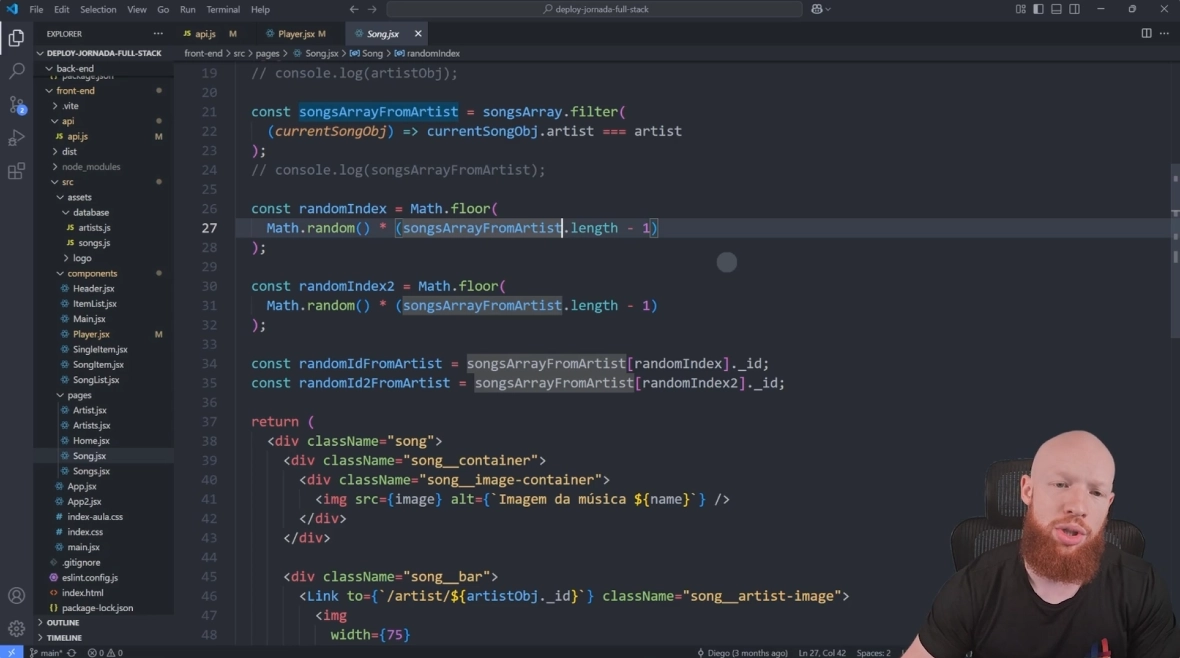The image size is (1180, 658).
Task: Click Ln 27, Col 42 status indicator
Action: tap(823, 652)
